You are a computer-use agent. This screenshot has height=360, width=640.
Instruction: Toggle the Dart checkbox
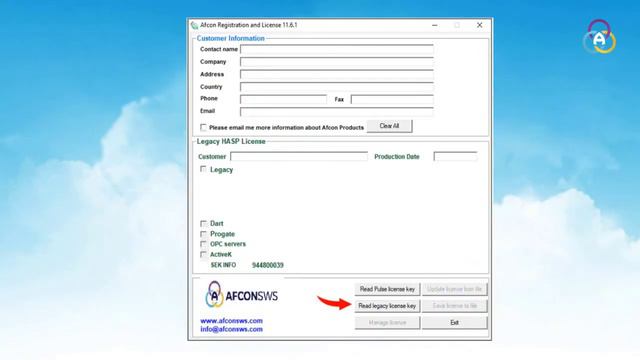pyautogui.click(x=203, y=224)
